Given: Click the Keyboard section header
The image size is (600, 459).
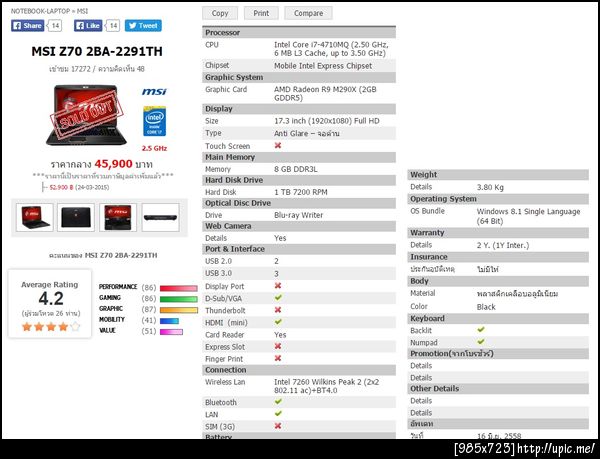Looking at the screenshot, I should [498, 319].
